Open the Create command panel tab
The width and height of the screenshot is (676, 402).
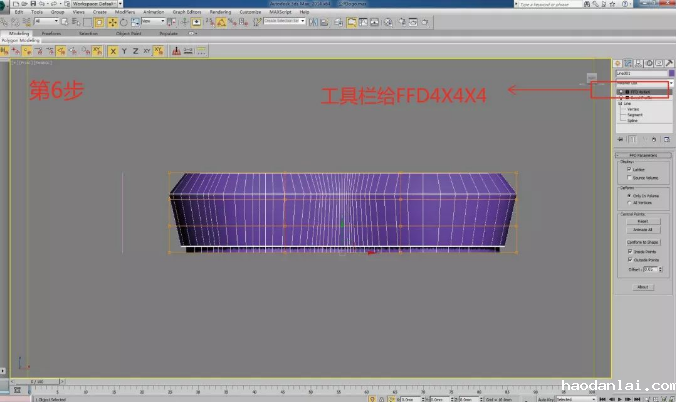[617, 63]
